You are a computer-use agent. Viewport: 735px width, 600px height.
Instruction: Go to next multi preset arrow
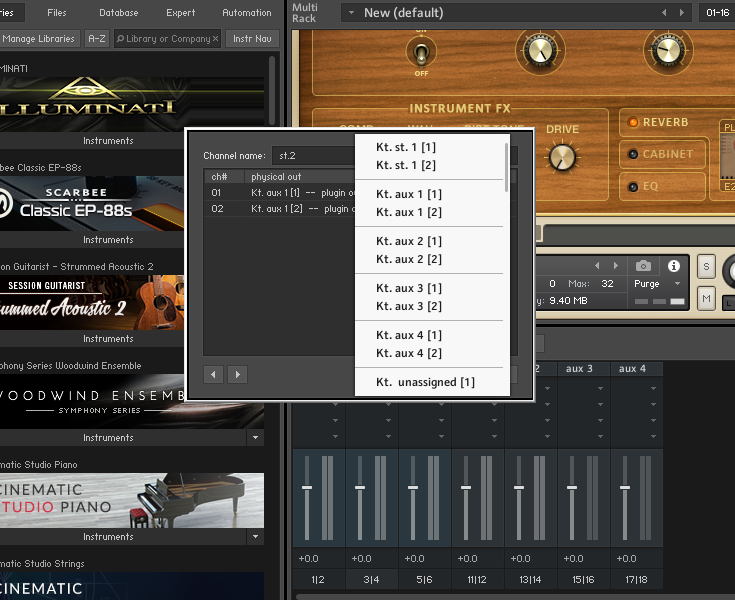(682, 13)
